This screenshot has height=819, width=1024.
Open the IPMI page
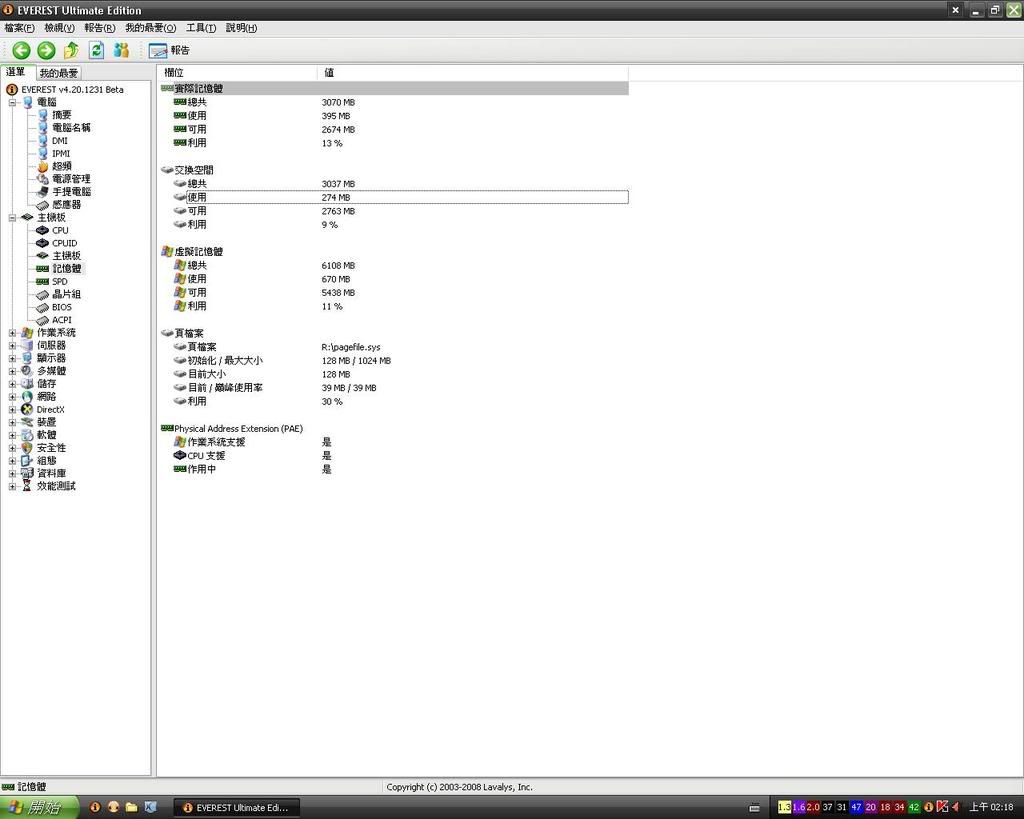tap(61, 153)
